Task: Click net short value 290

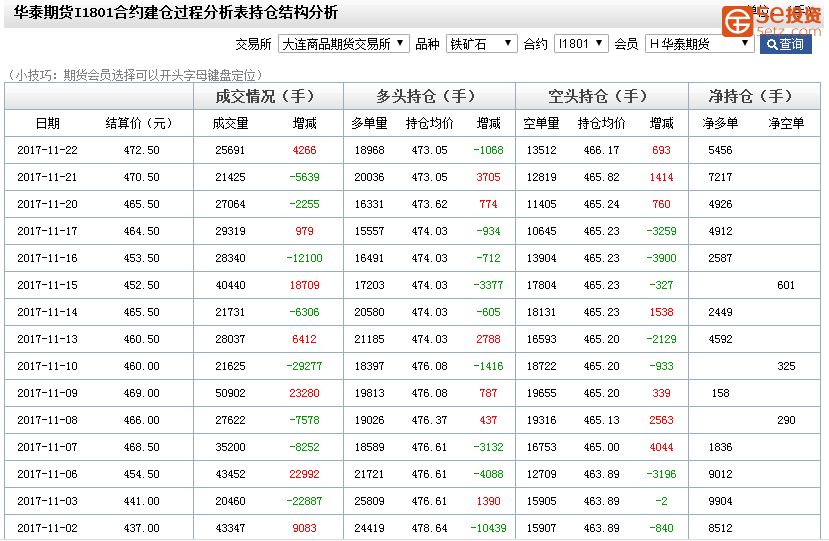Action: tap(786, 420)
